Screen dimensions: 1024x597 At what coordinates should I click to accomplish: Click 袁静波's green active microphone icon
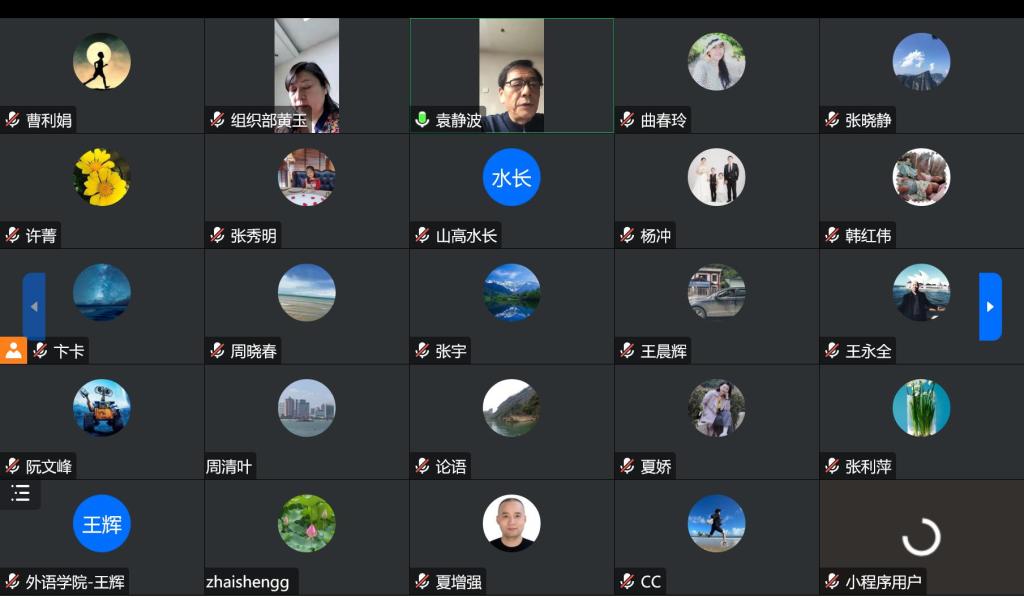coord(422,120)
